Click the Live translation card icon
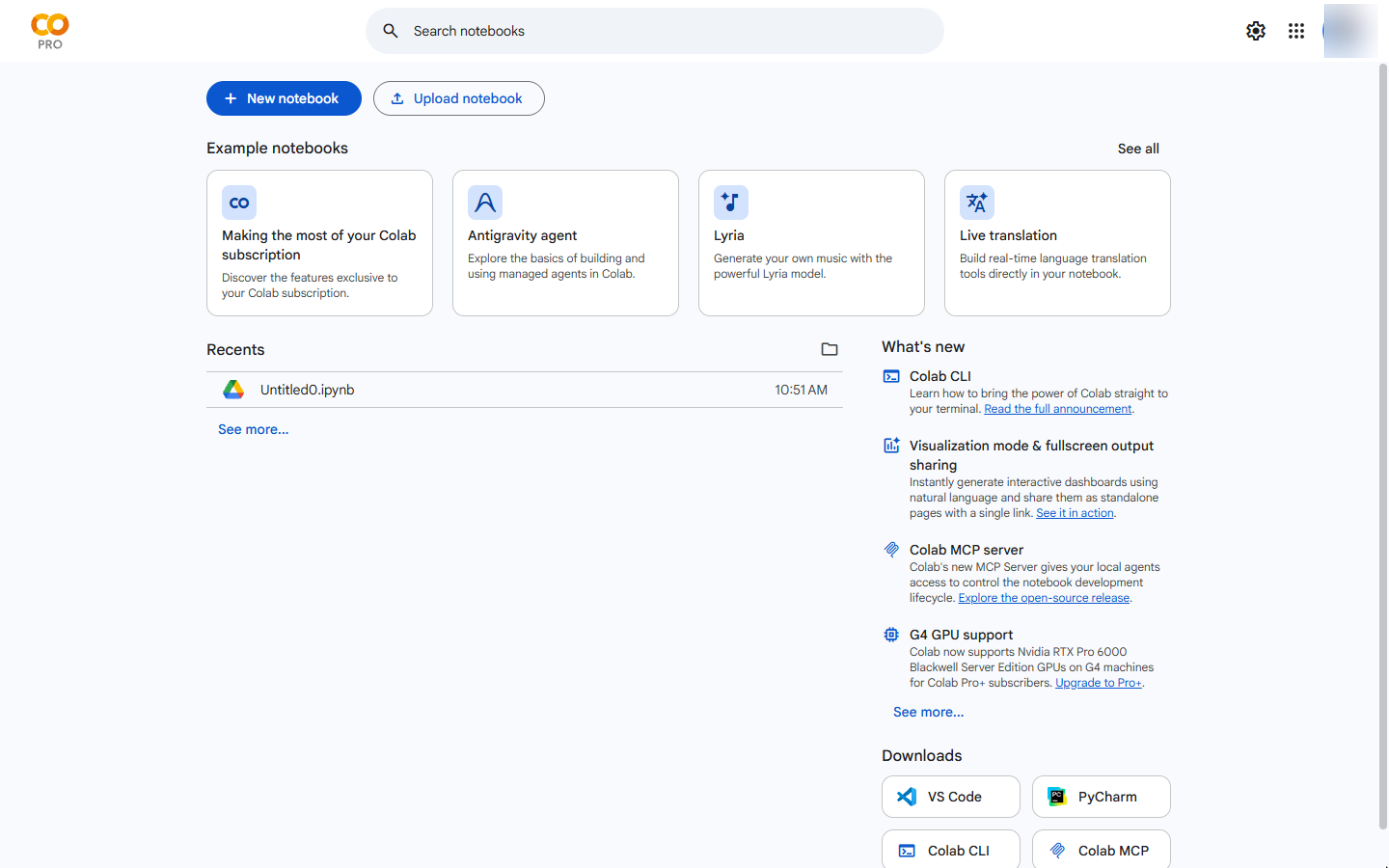This screenshot has width=1389, height=868. 977,203
